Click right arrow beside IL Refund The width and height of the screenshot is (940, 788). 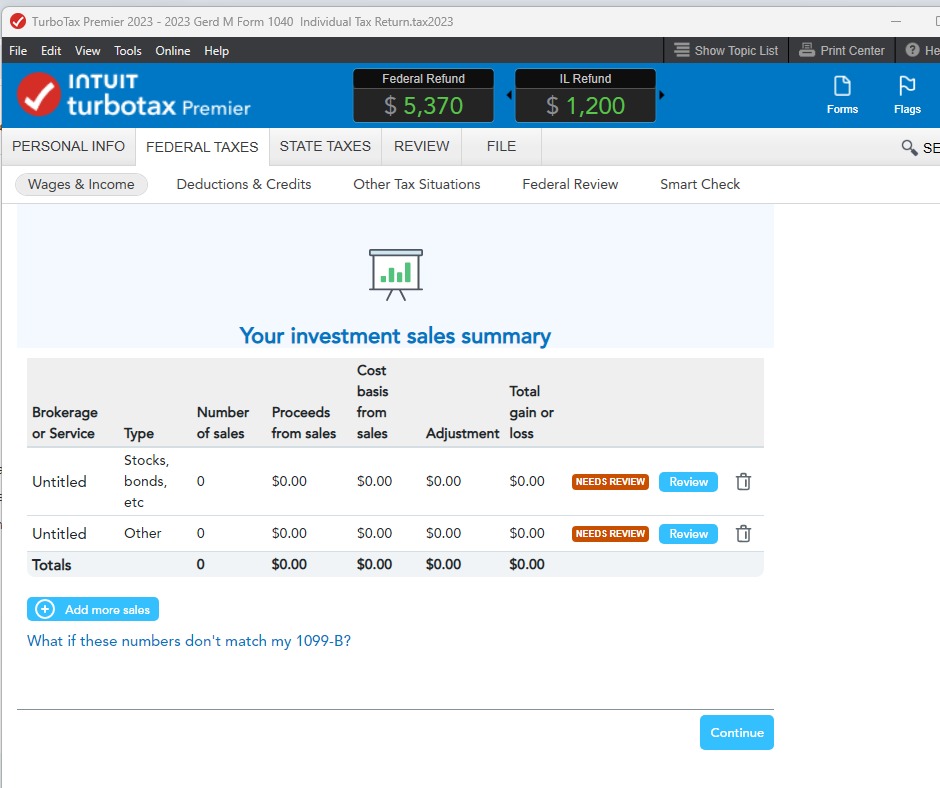(661, 95)
